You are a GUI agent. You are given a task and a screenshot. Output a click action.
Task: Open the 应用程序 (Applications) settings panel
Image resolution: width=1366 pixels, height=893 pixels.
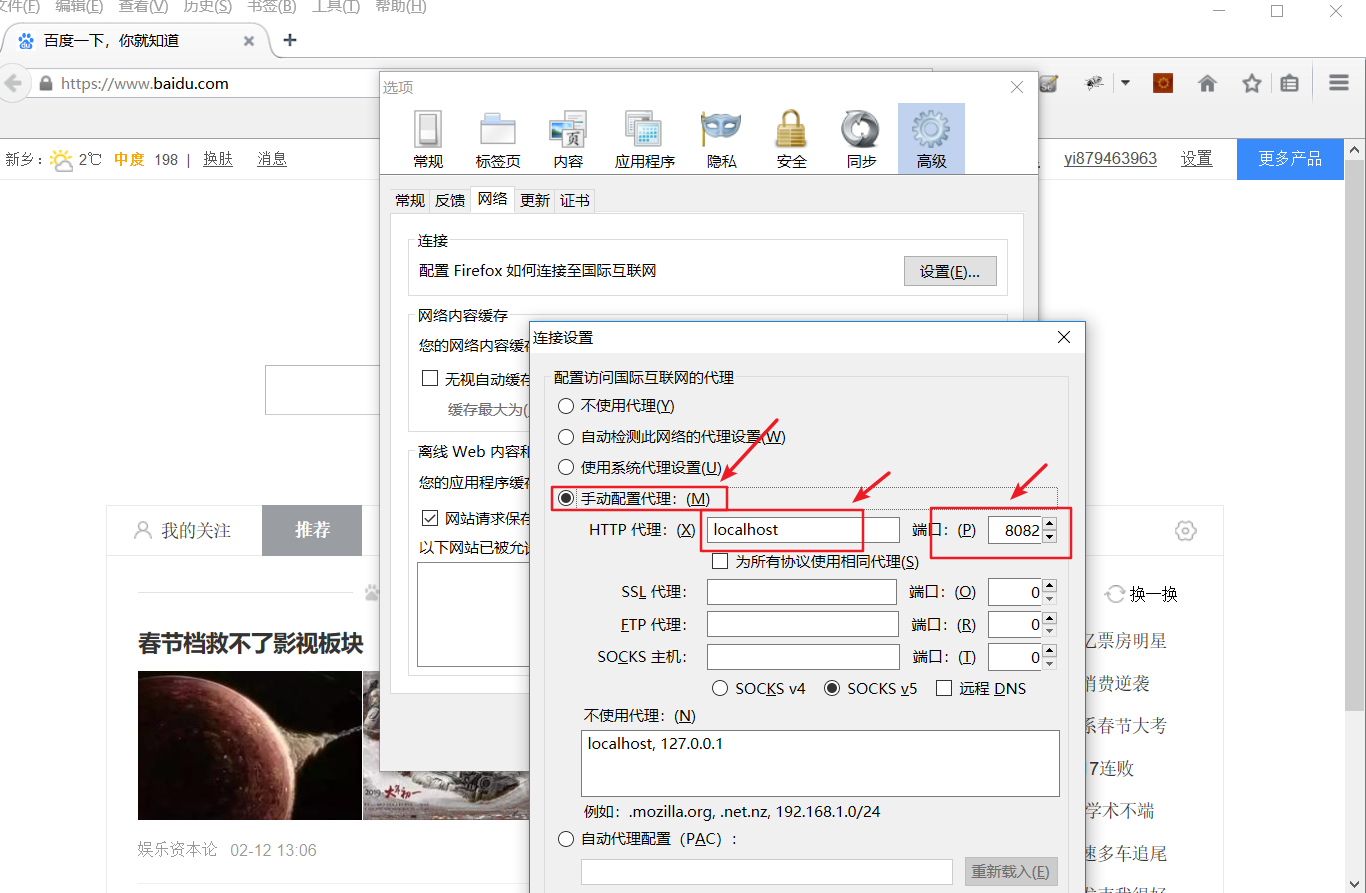pos(644,138)
